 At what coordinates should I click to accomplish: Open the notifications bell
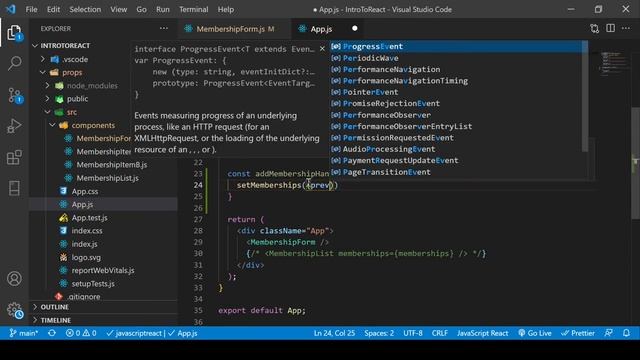pyautogui.click(x=626, y=333)
